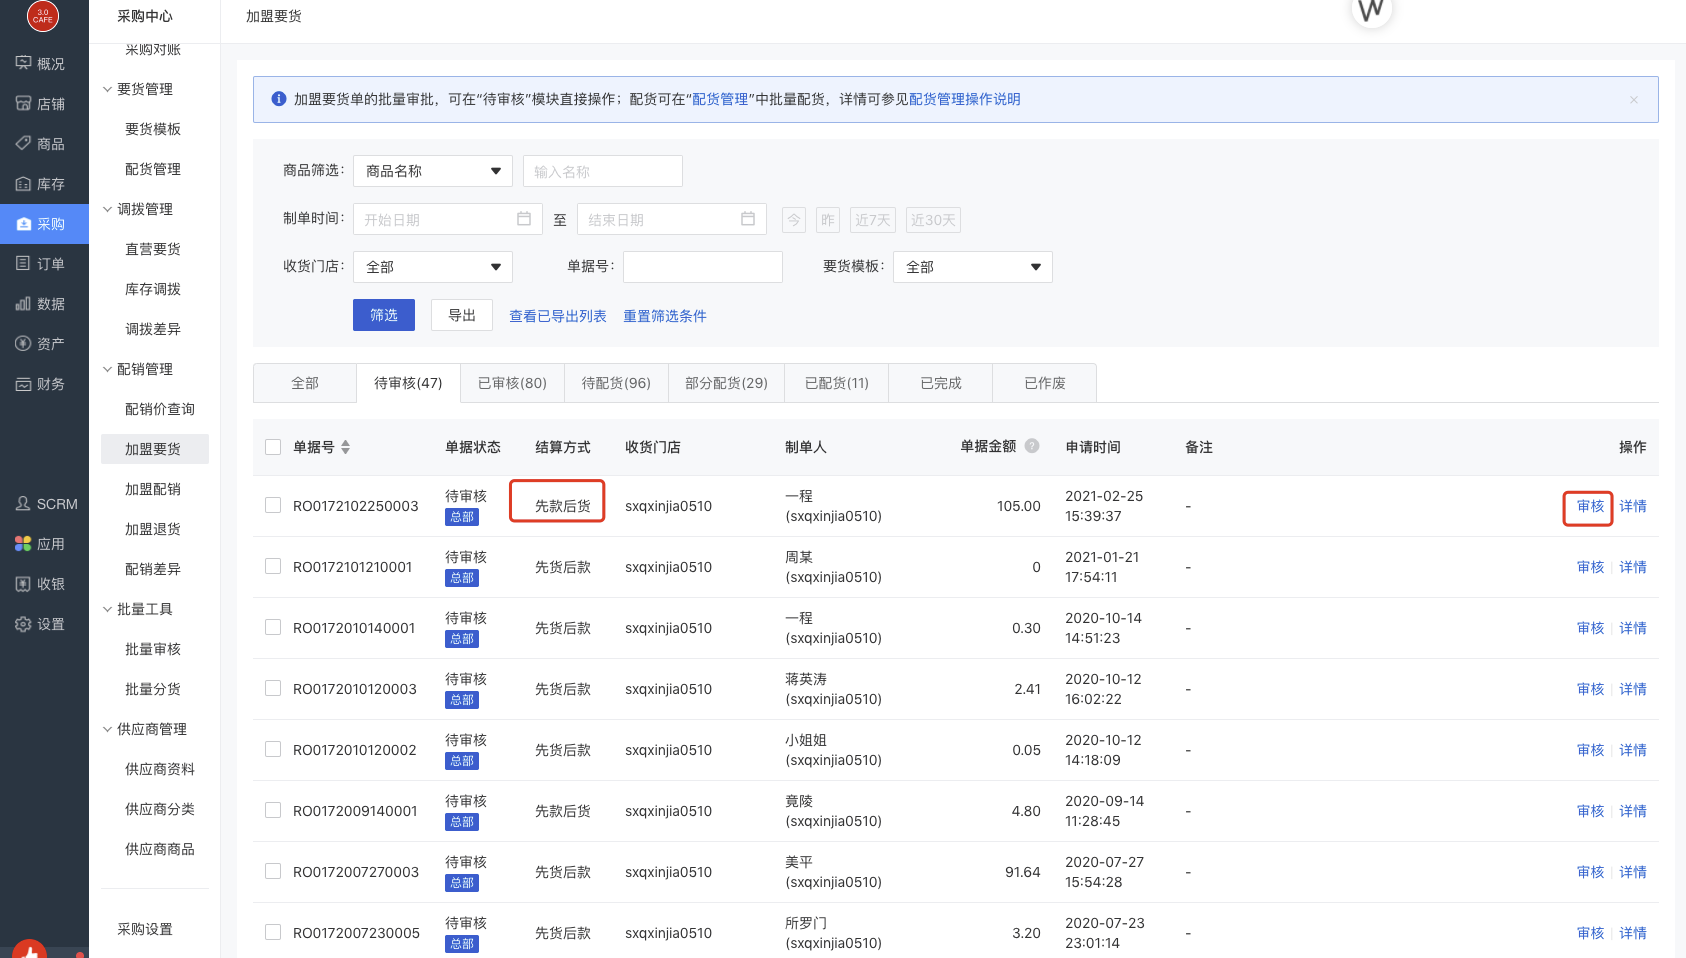Click the blue 筛选 button
The height and width of the screenshot is (958, 1686).
[384, 315]
